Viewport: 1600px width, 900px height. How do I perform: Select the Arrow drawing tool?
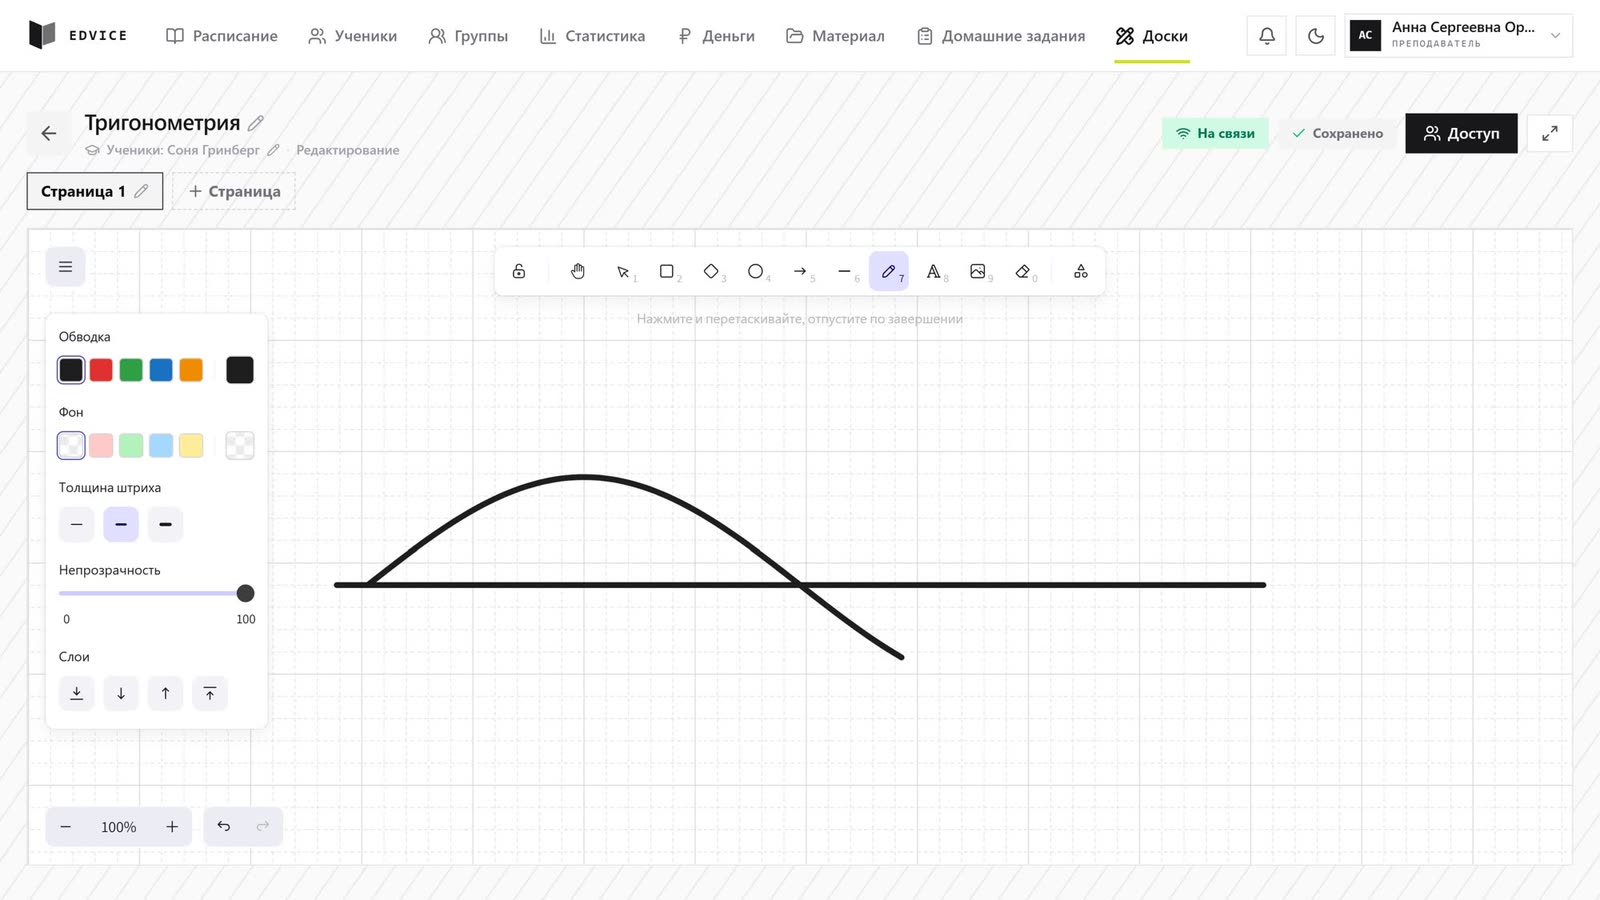pyautogui.click(x=800, y=271)
